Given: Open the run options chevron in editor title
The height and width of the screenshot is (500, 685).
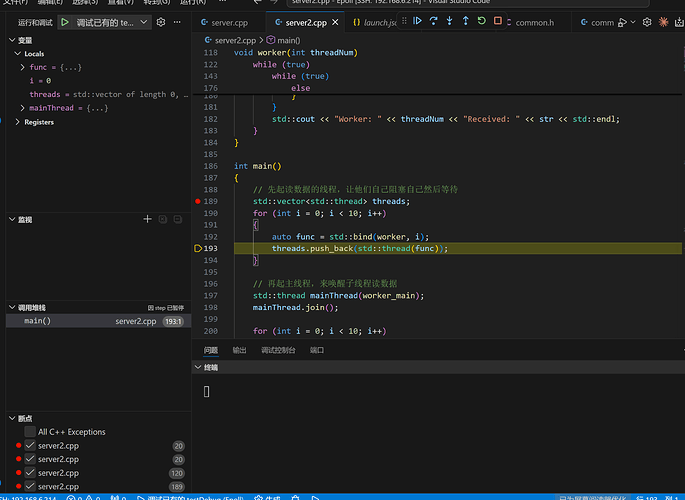Looking at the screenshot, I should coord(633,22).
